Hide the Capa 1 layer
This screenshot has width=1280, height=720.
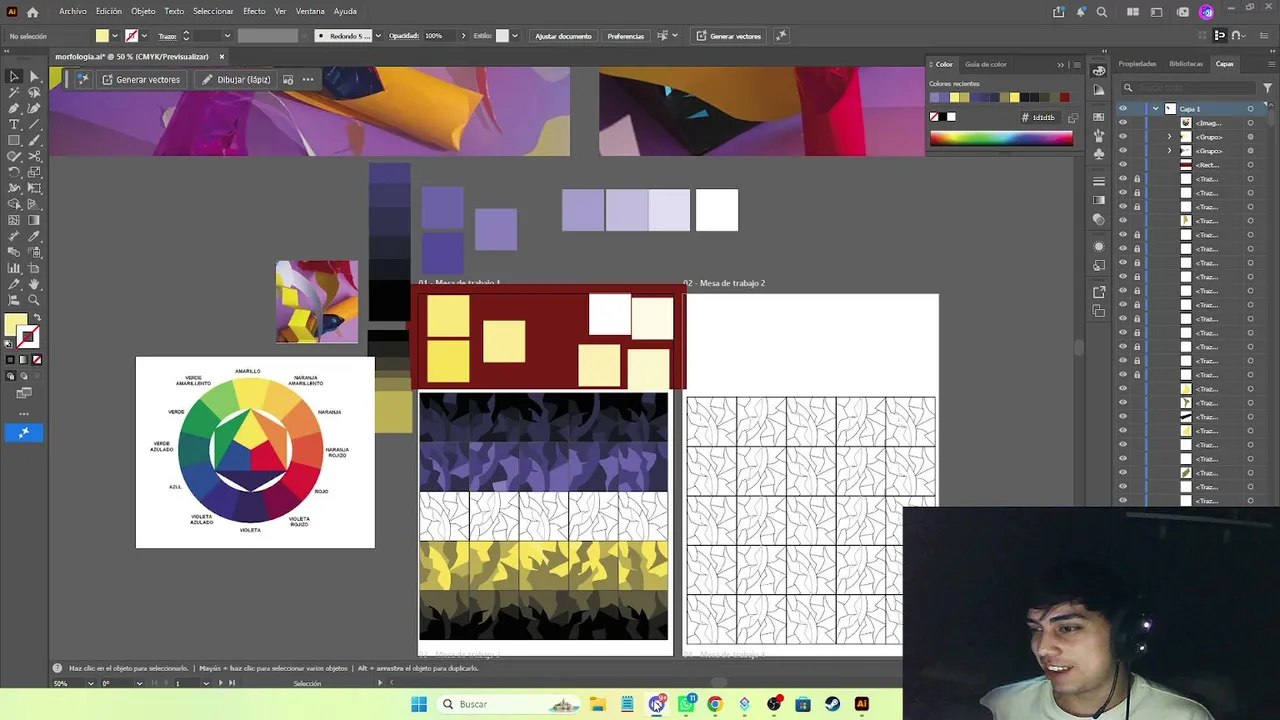1123,109
